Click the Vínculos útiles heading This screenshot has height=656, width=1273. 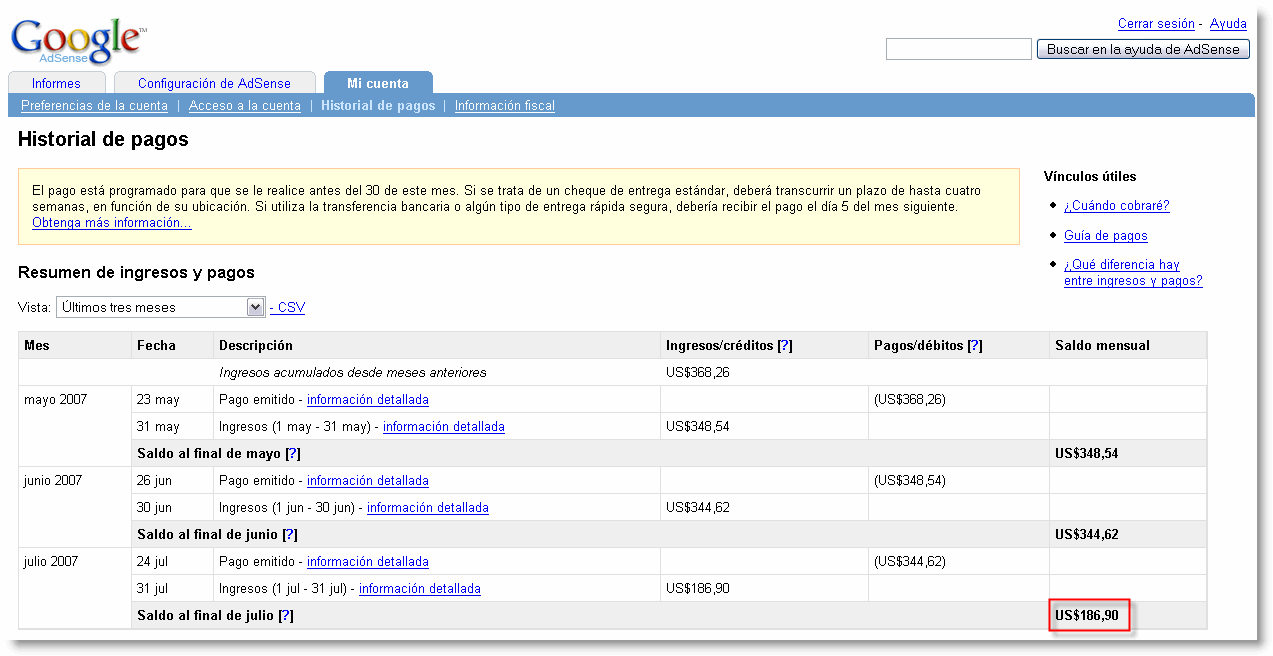(1090, 177)
